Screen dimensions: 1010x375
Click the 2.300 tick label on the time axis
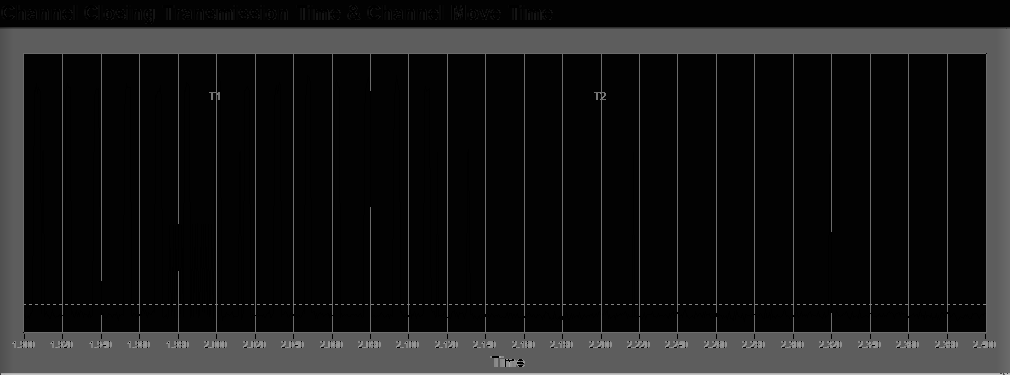(793, 345)
